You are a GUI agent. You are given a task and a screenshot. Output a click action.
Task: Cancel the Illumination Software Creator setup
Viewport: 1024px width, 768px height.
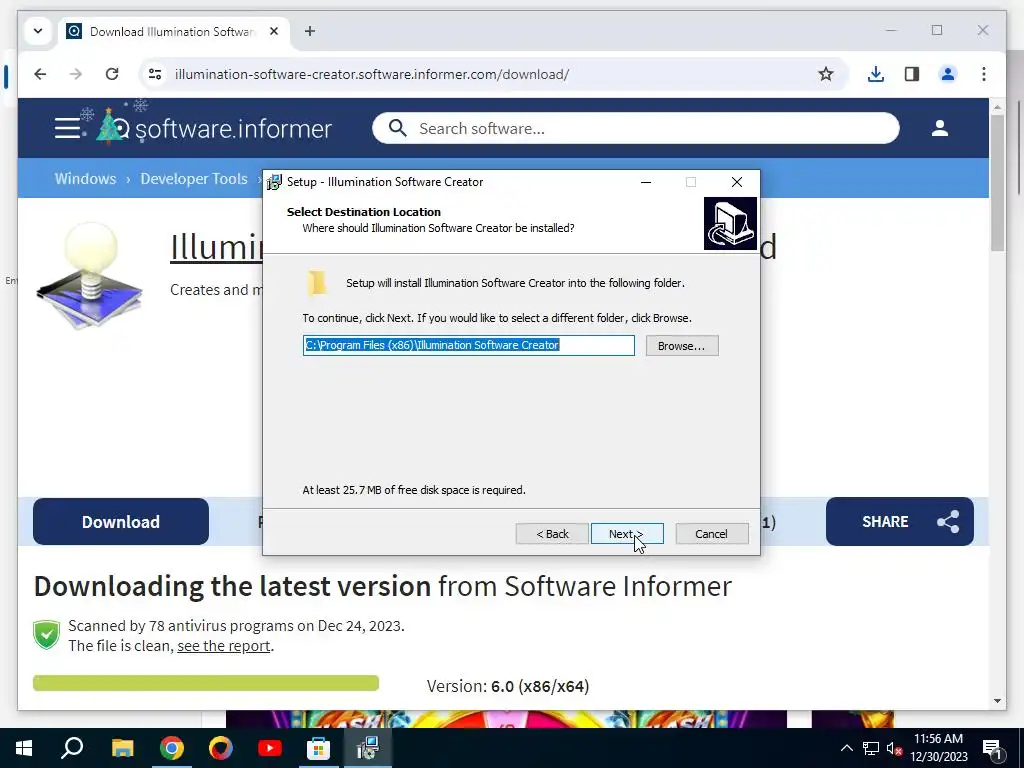tap(711, 534)
